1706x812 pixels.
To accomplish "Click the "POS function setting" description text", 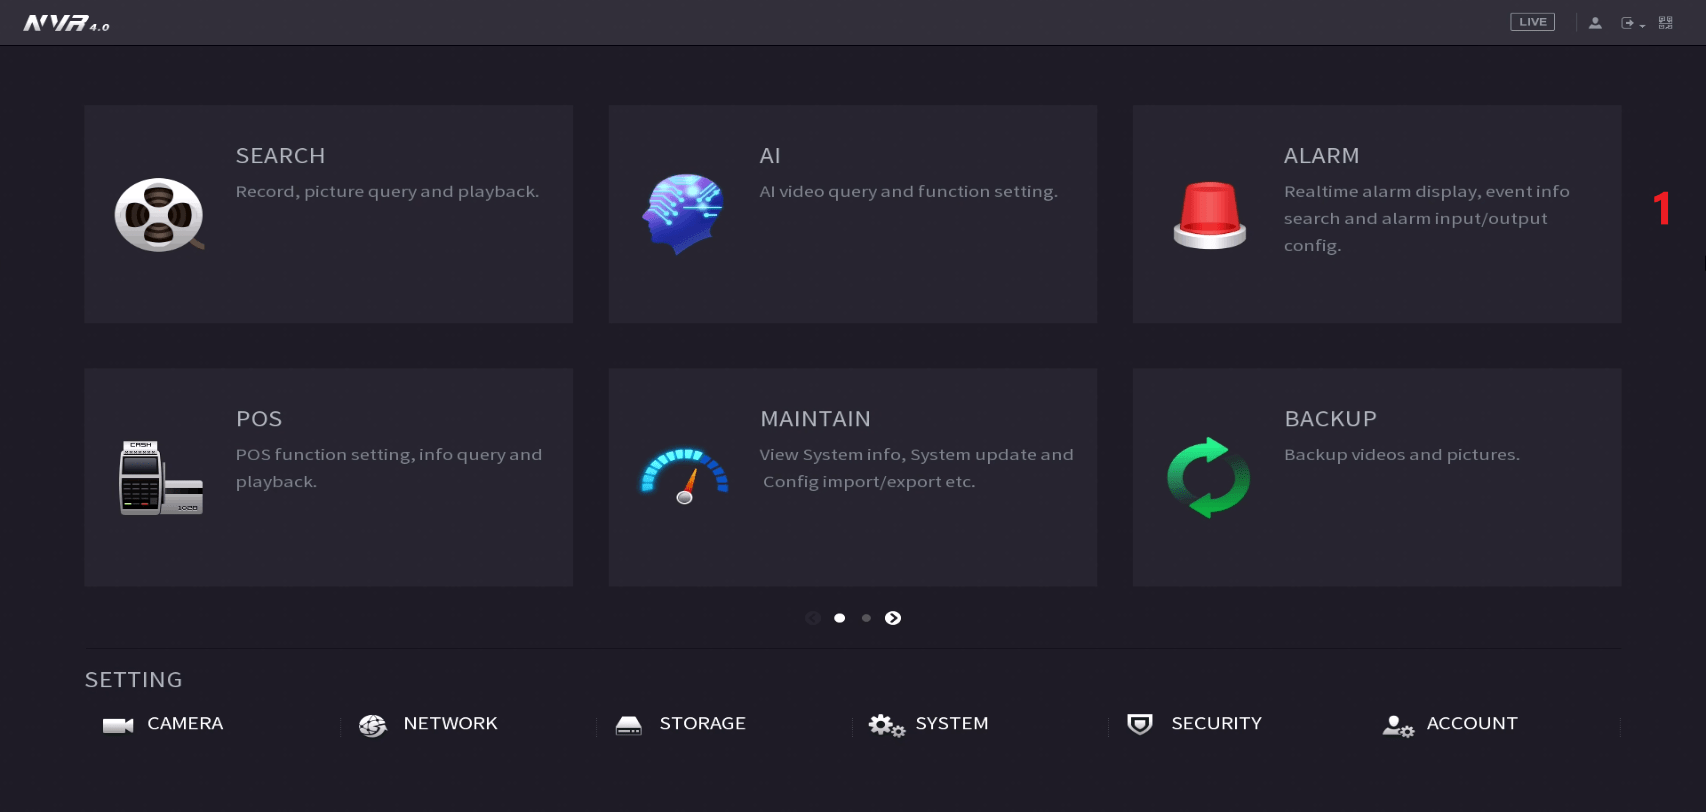I will [389, 468].
